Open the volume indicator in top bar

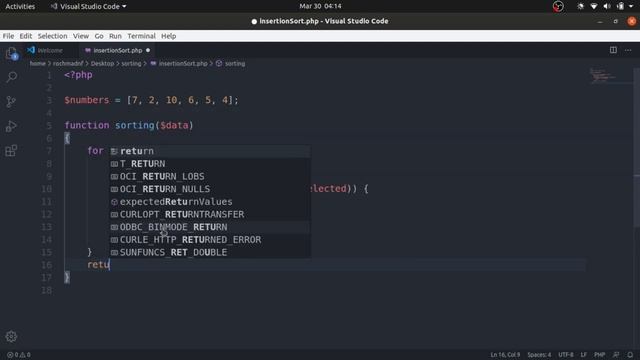pos(607,6)
